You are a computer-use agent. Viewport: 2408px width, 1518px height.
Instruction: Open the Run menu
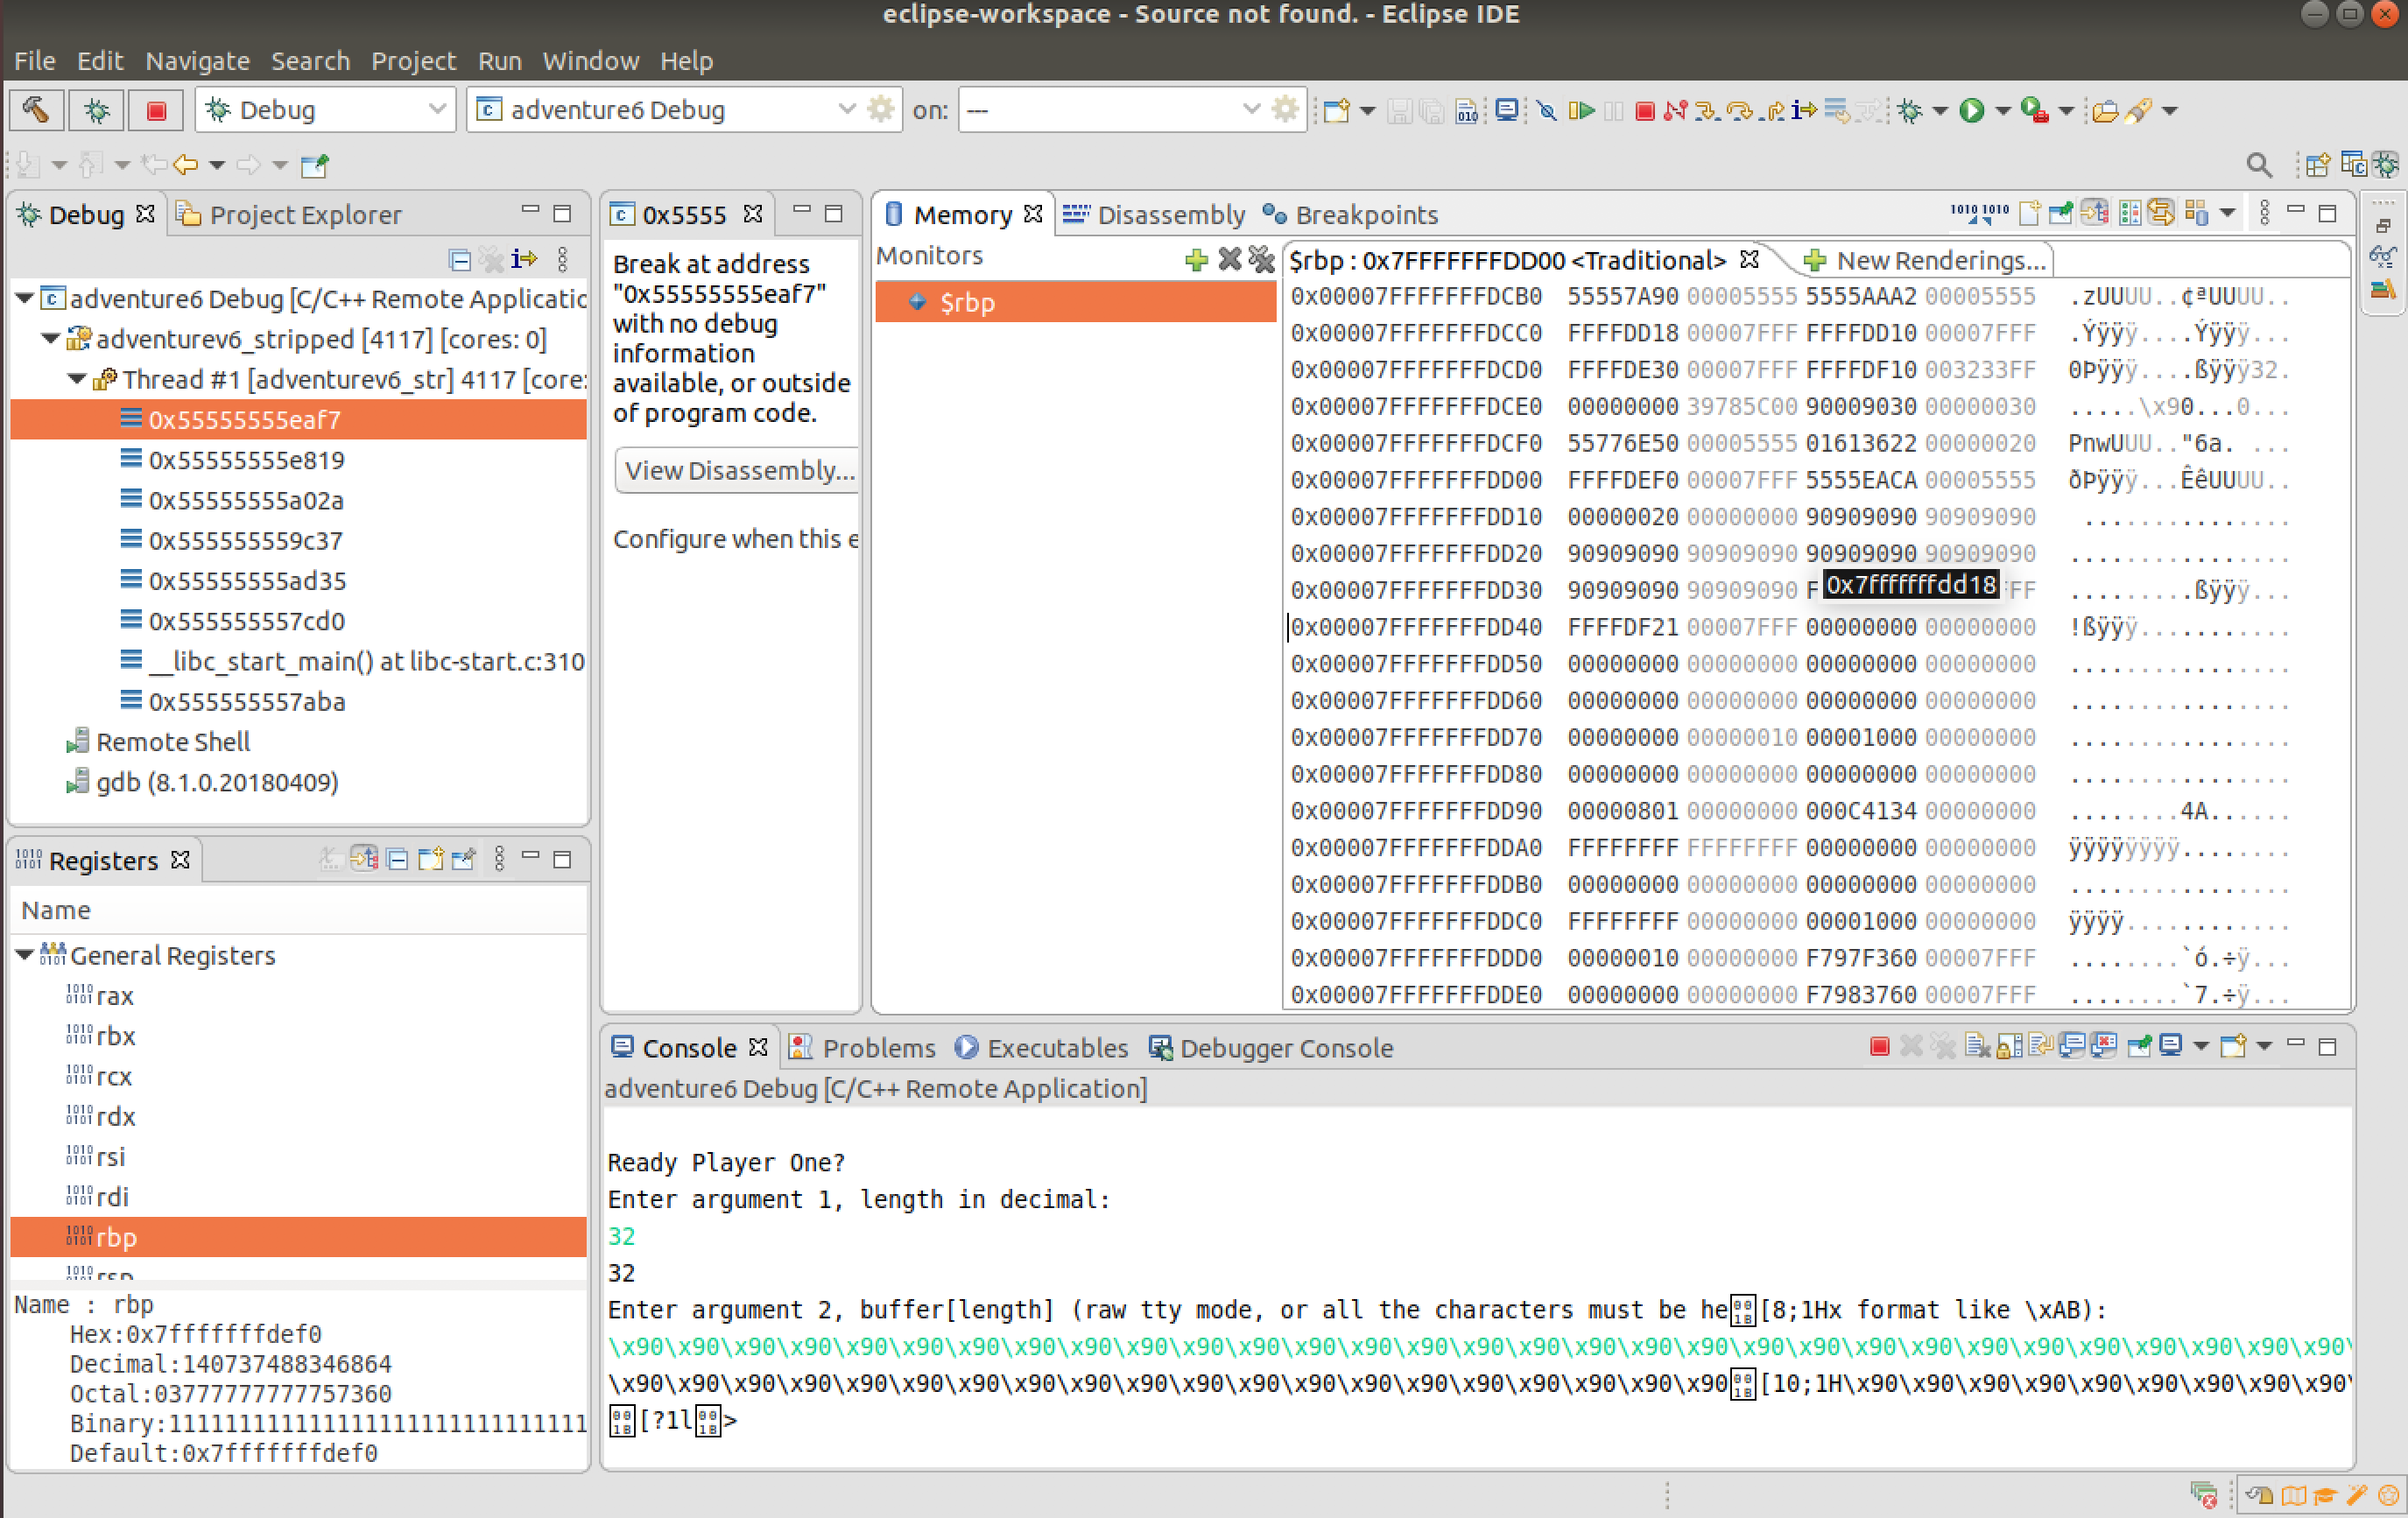click(499, 61)
